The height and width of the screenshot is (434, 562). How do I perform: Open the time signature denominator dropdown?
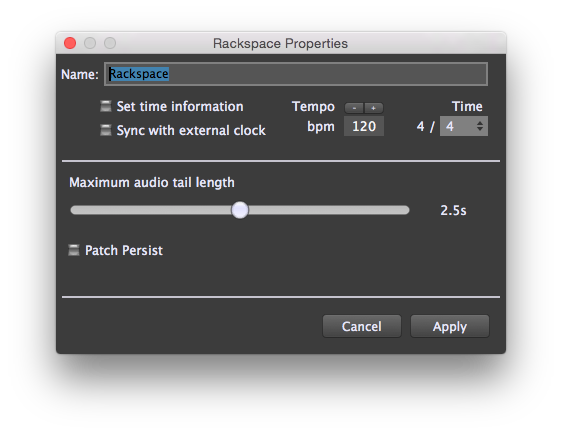463,126
